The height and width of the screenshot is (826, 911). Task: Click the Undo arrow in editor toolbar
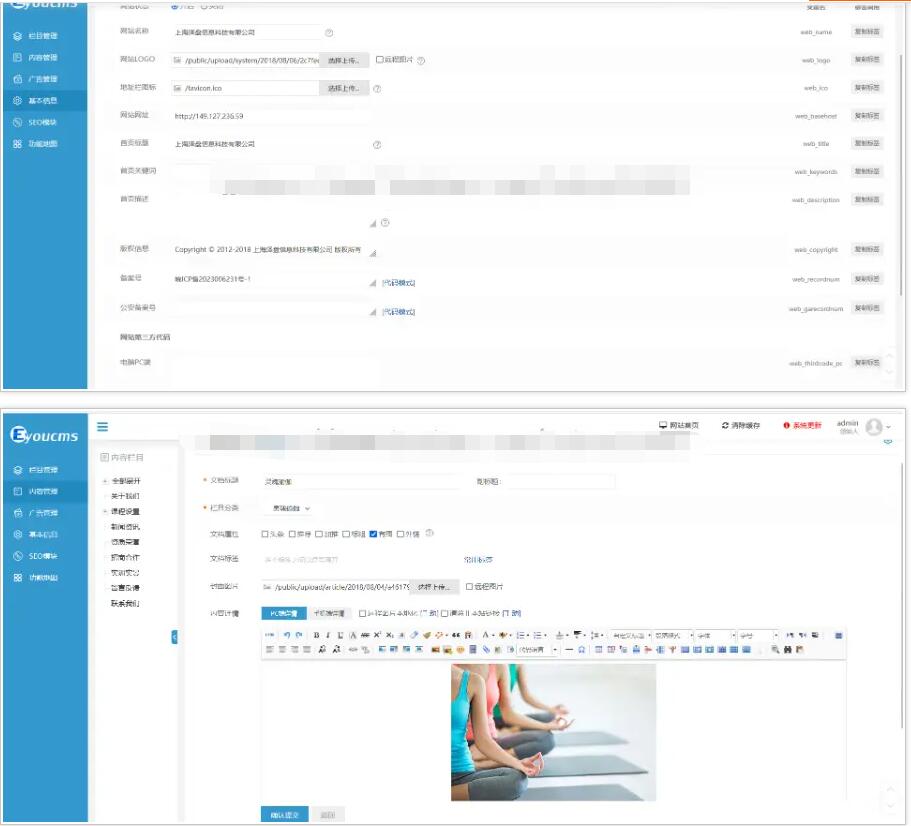tap(287, 635)
